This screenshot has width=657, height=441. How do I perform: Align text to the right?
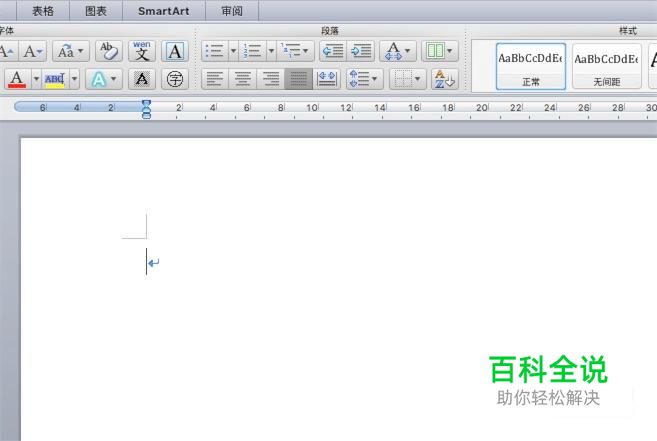click(271, 79)
